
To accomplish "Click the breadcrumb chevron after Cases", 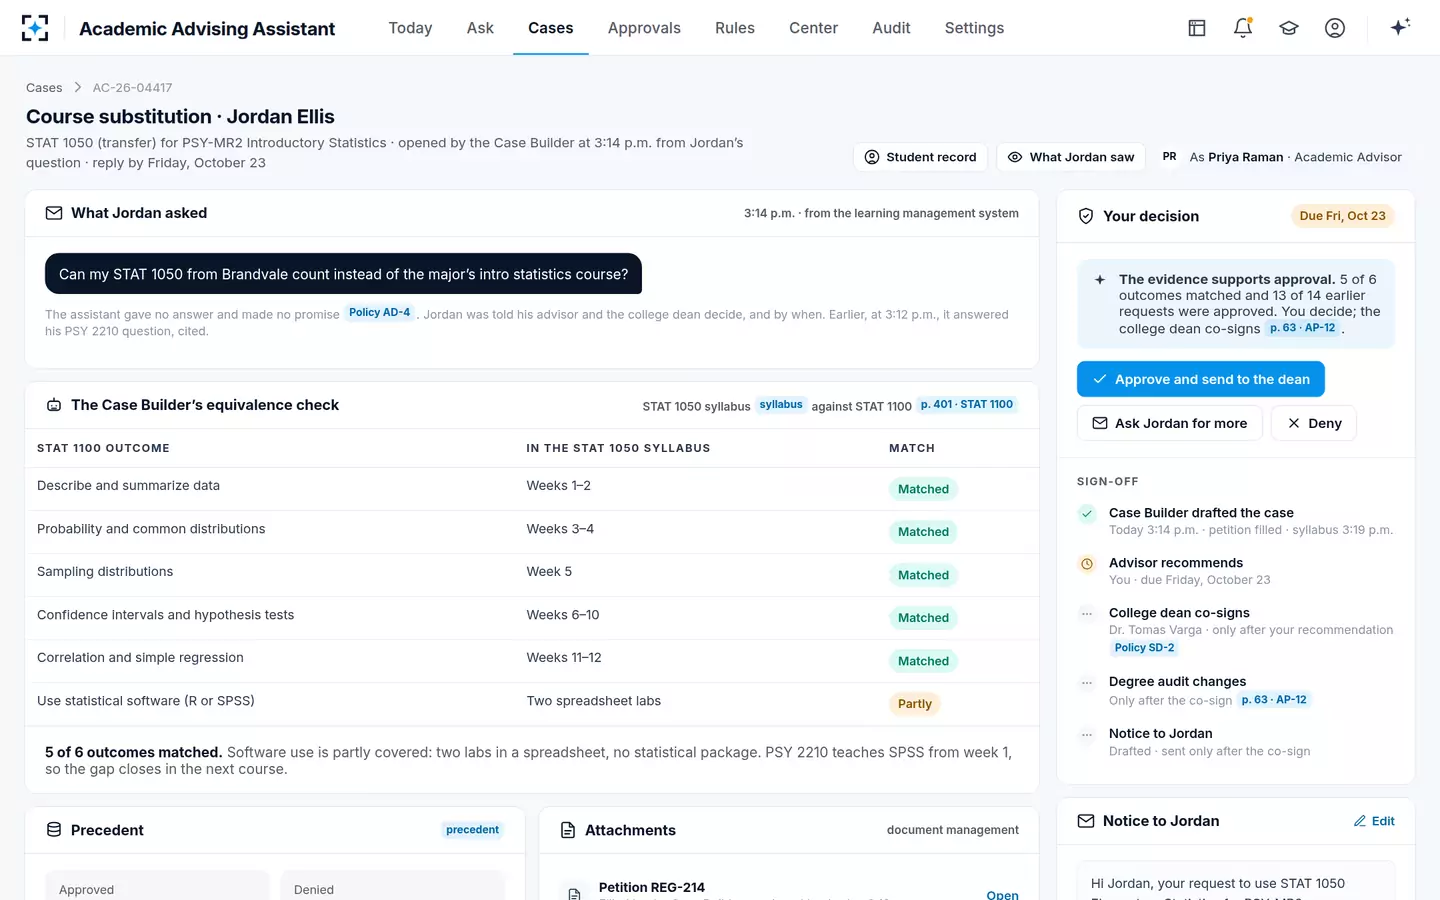I will click(x=77, y=88).
